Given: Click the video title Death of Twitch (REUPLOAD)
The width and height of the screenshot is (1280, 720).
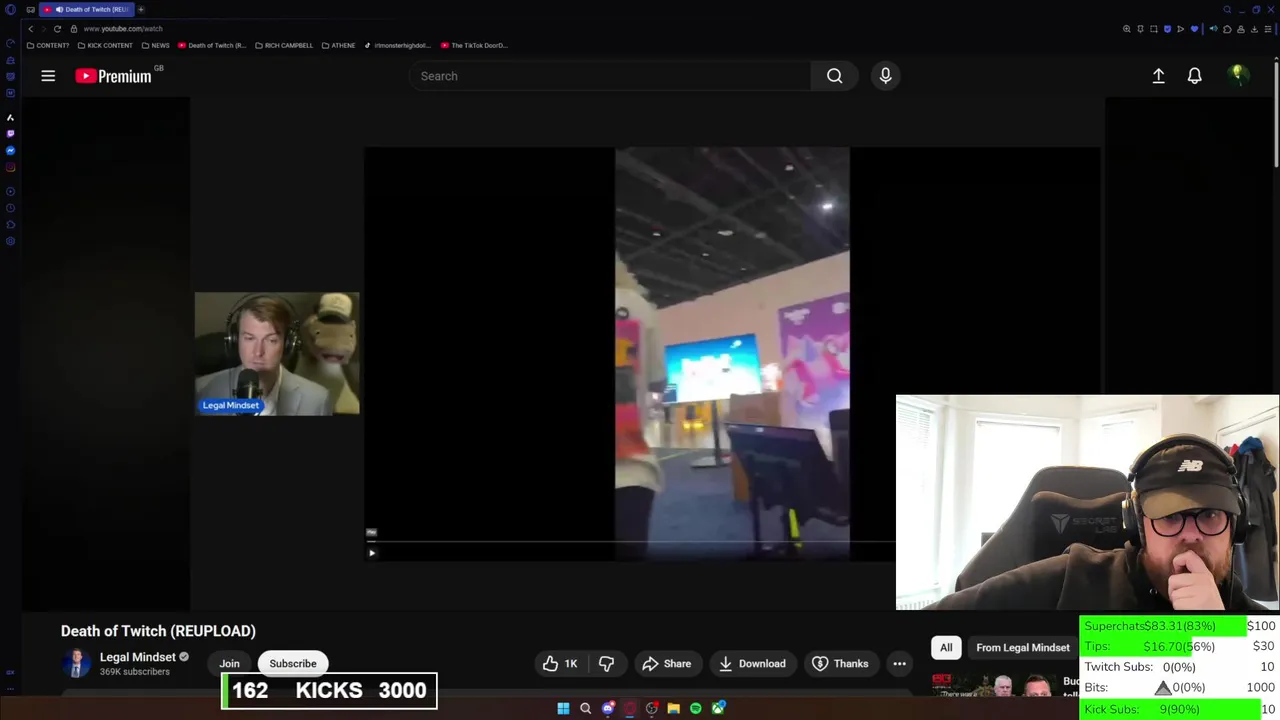Looking at the screenshot, I should [x=158, y=631].
